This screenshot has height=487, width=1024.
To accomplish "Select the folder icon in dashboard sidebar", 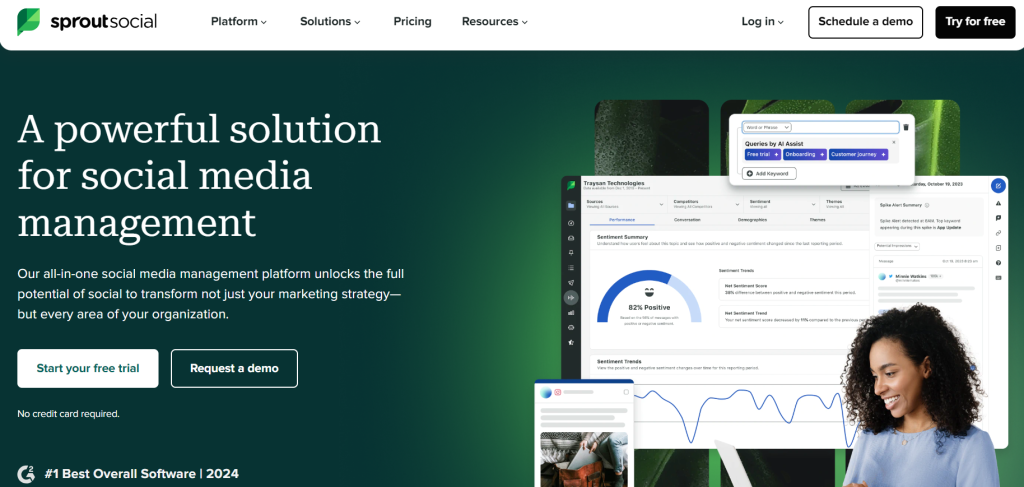I will click(571, 206).
